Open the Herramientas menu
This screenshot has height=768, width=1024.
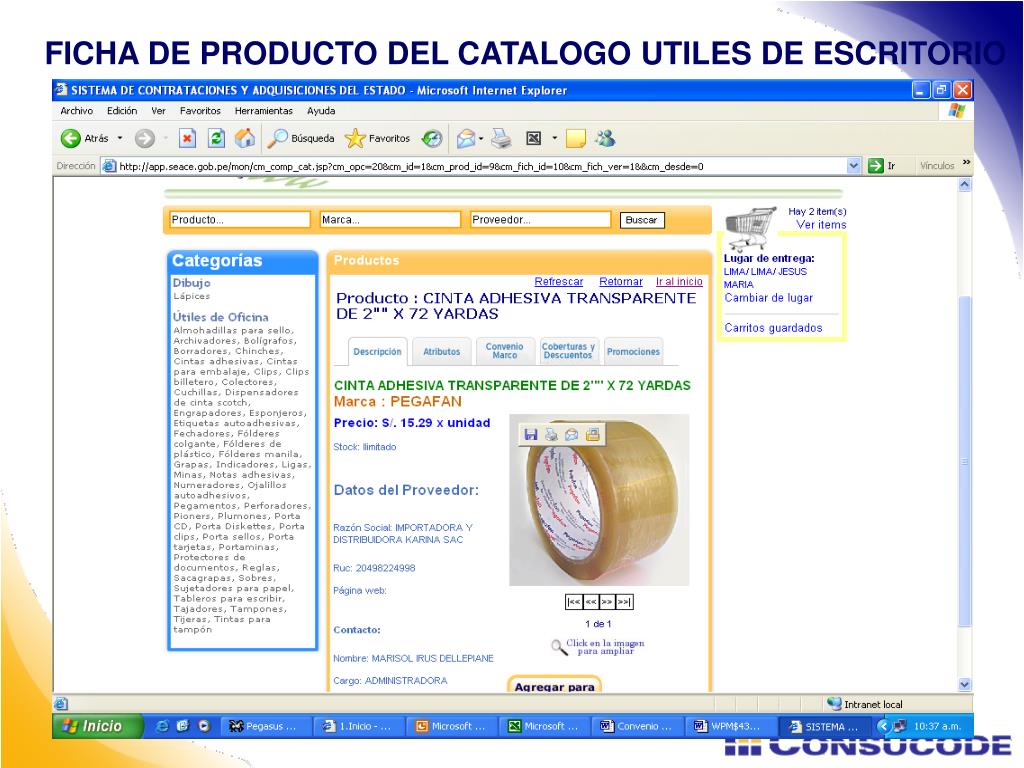[264, 111]
